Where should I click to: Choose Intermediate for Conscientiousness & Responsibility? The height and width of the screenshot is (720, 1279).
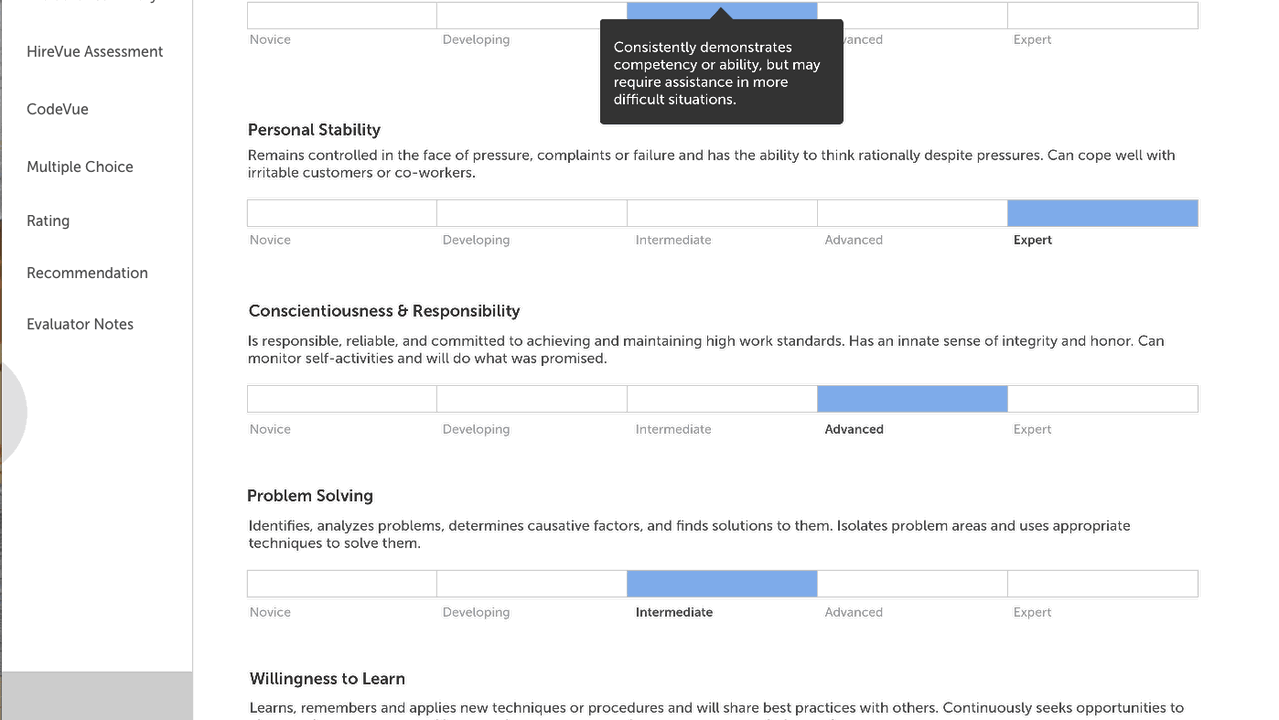click(722, 399)
